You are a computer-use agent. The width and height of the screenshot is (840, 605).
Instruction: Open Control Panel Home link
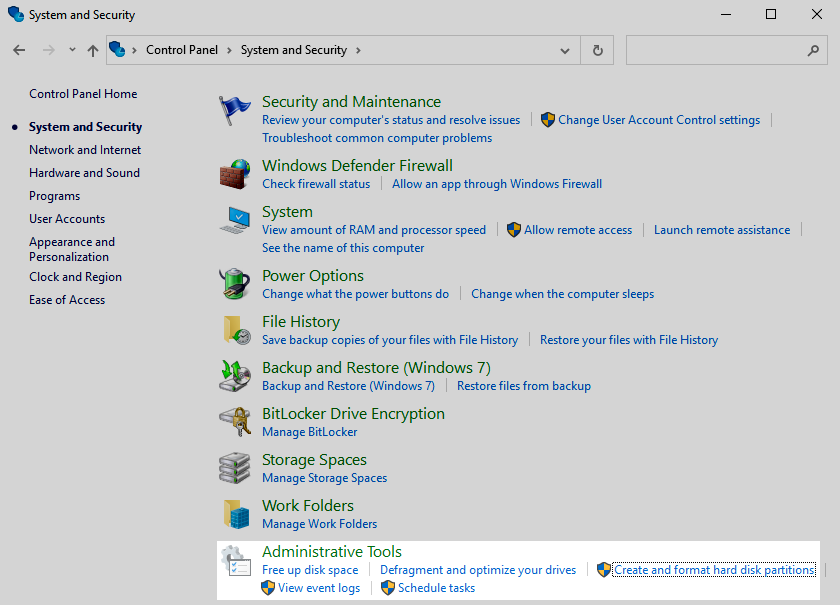pos(83,94)
